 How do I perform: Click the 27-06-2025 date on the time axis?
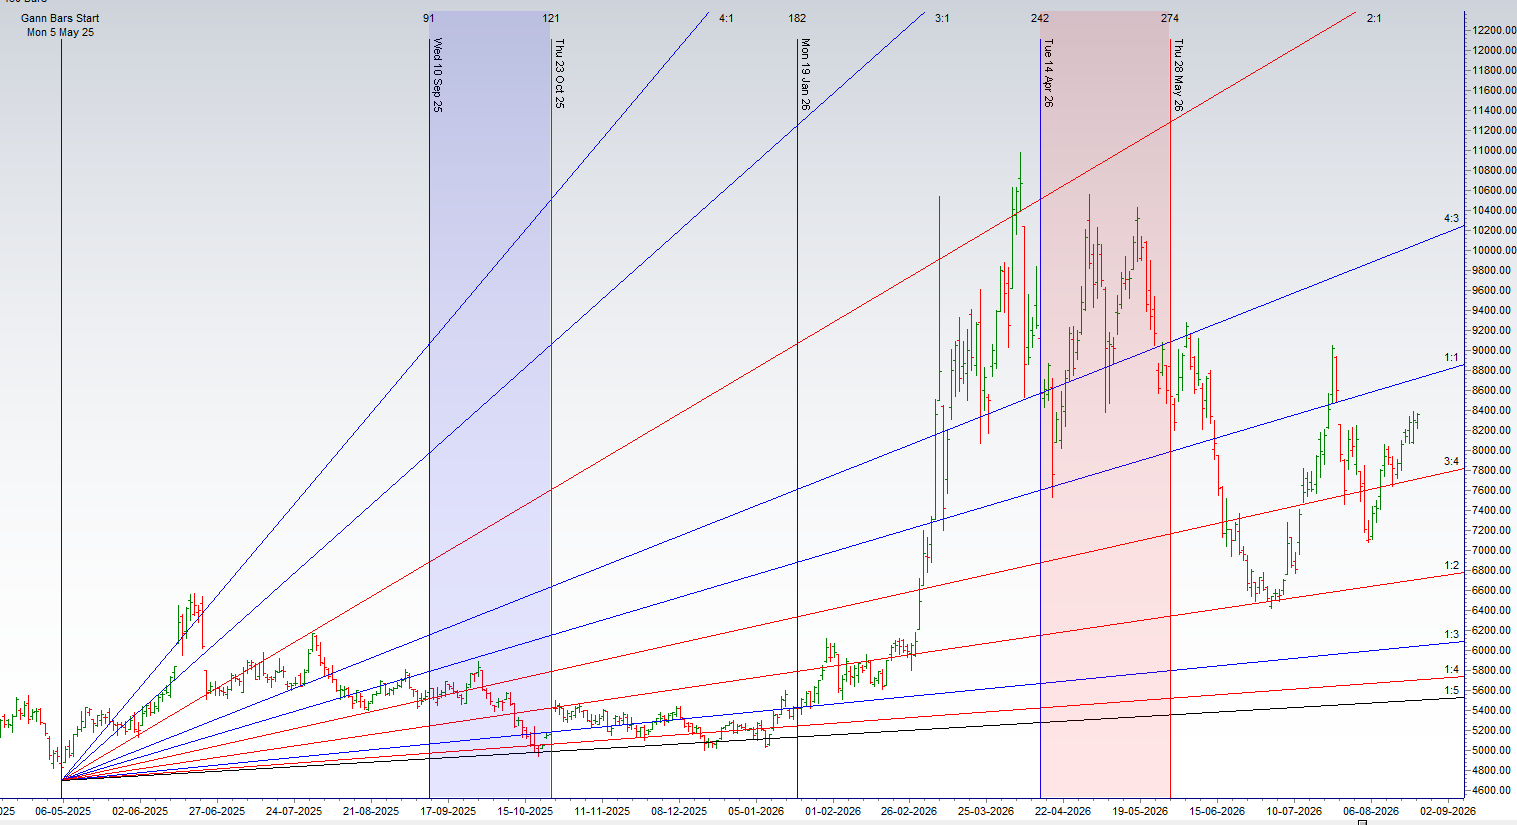tap(217, 811)
